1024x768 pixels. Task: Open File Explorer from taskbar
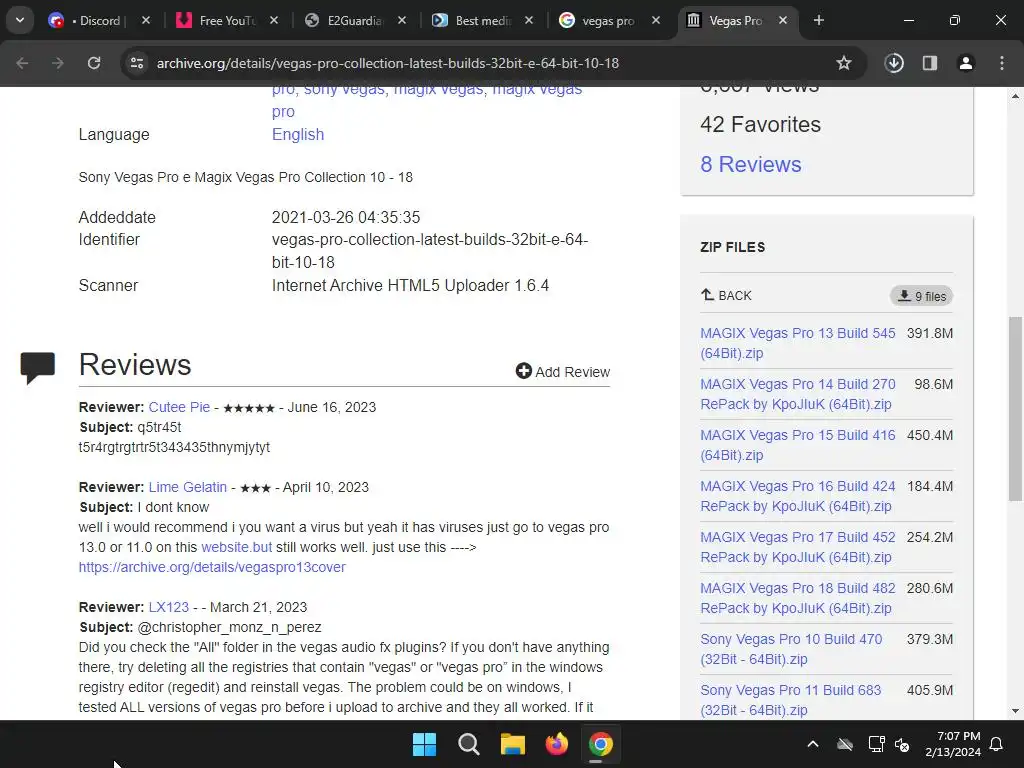point(513,744)
